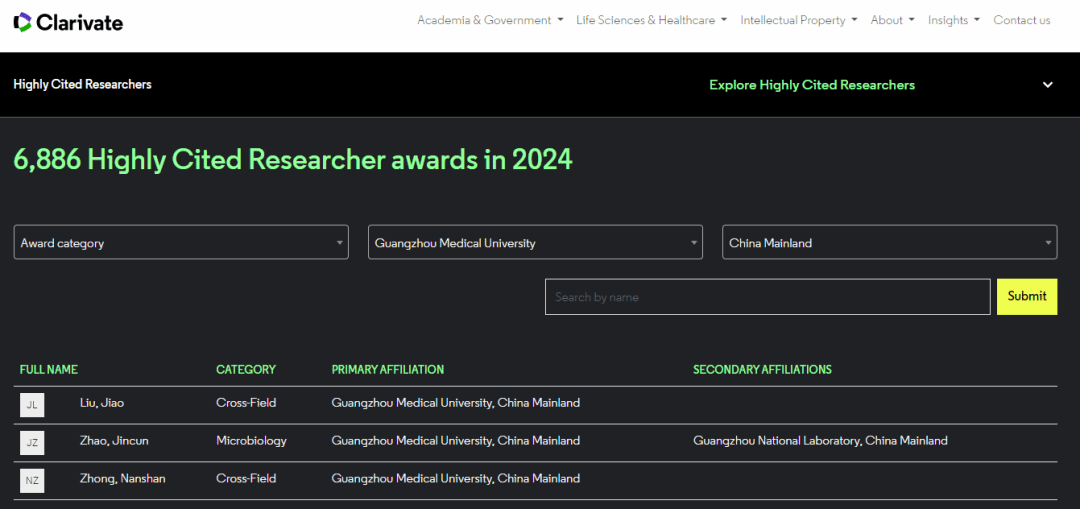Select researcher Zhao, Jincun

coord(114,441)
